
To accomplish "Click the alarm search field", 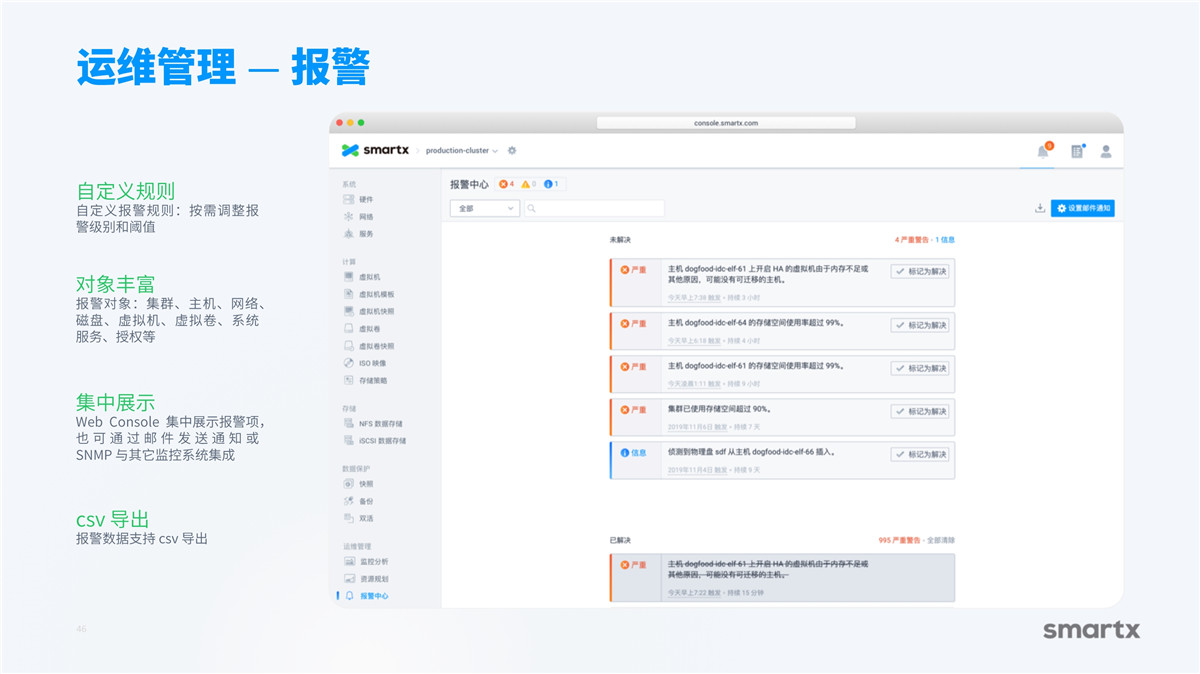I will tap(594, 208).
